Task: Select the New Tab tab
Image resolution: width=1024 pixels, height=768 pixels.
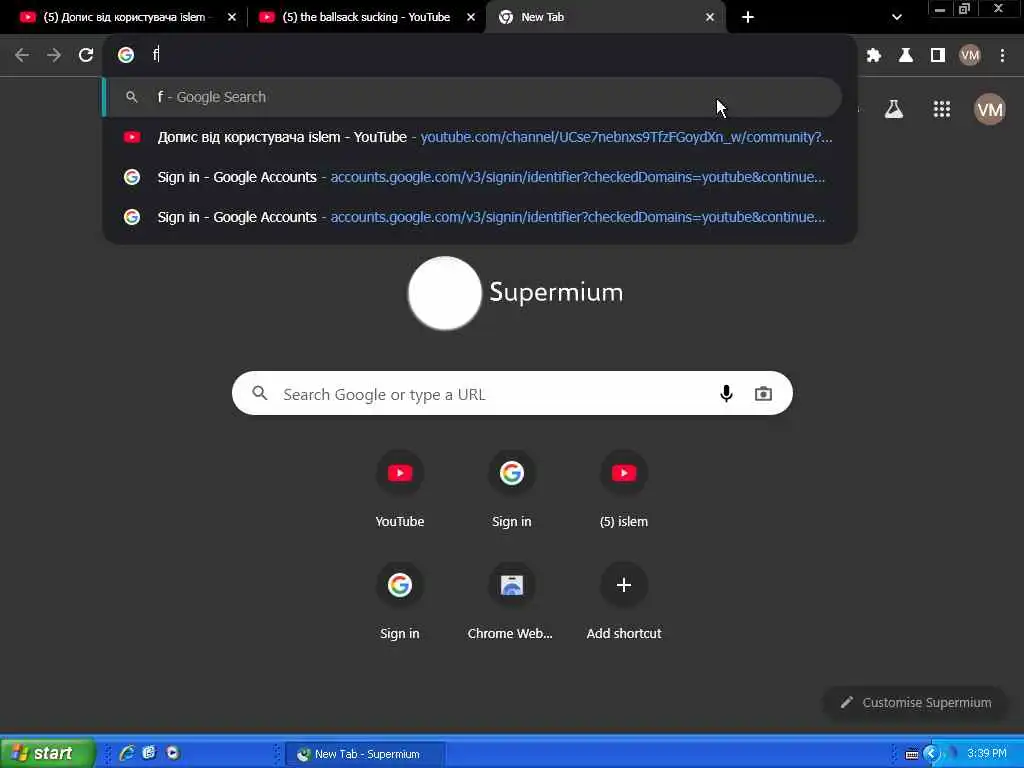Action: click(x=606, y=17)
